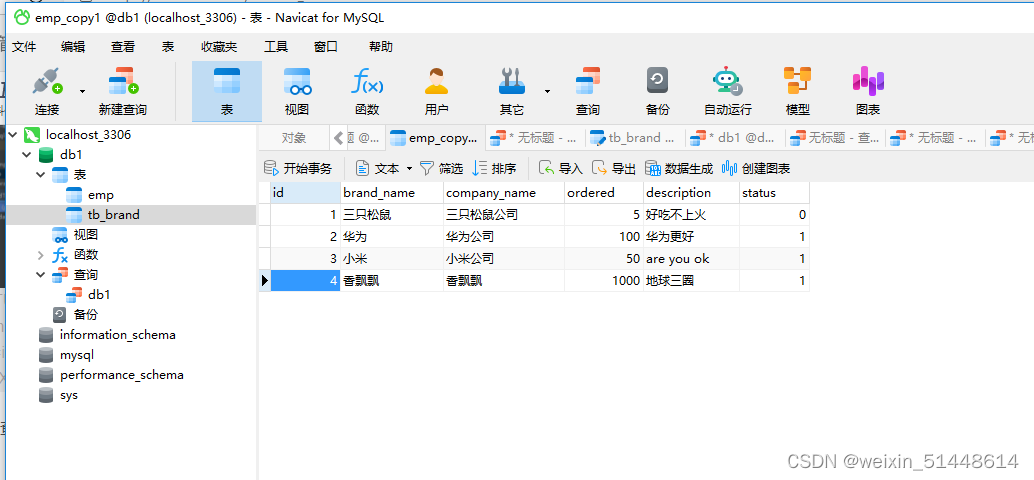The image size is (1034, 480).
Task: Open the 表 menu in menu bar
Action: 168,47
